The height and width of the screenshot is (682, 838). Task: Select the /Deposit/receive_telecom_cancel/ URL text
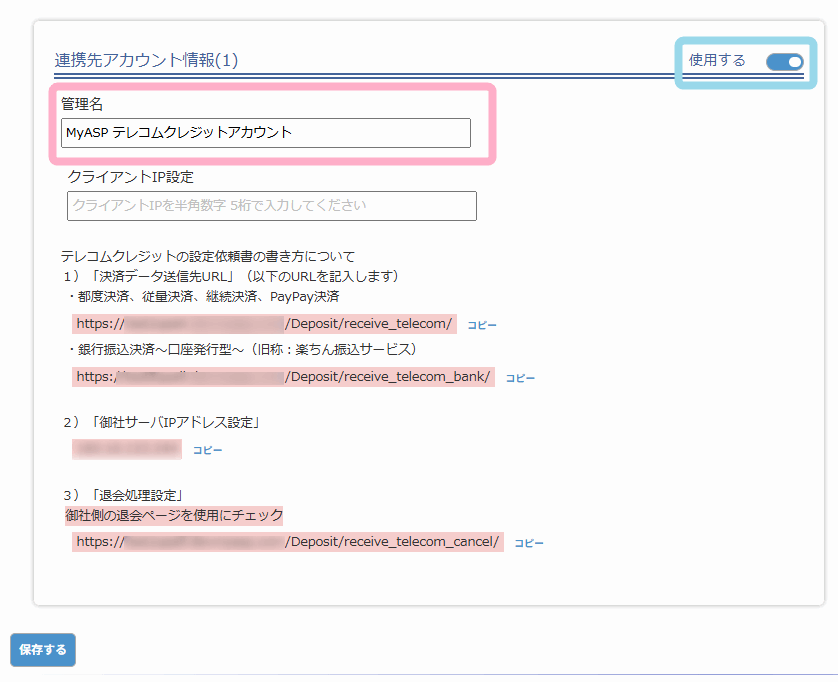point(288,542)
